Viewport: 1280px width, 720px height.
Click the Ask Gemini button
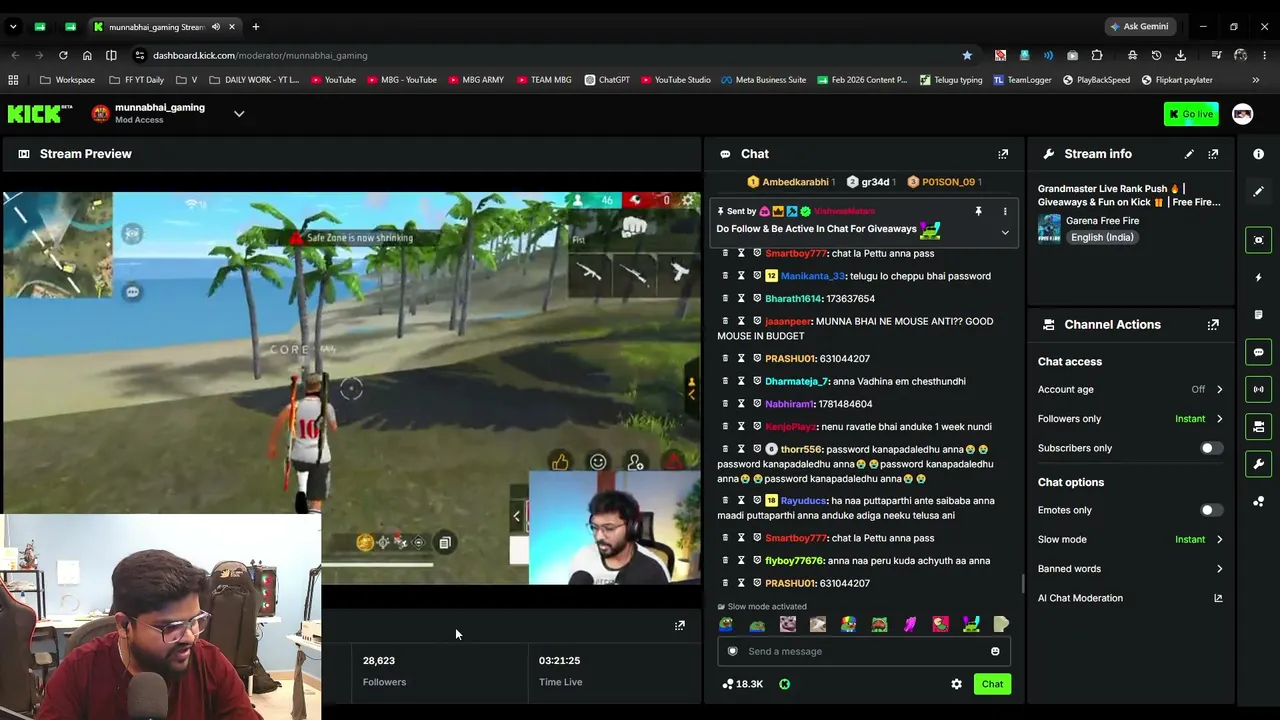click(x=1139, y=27)
